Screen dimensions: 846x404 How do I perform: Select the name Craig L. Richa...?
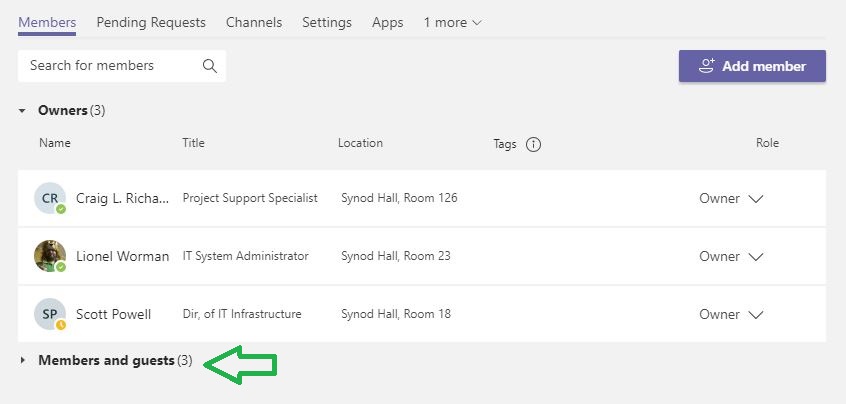[122, 198]
